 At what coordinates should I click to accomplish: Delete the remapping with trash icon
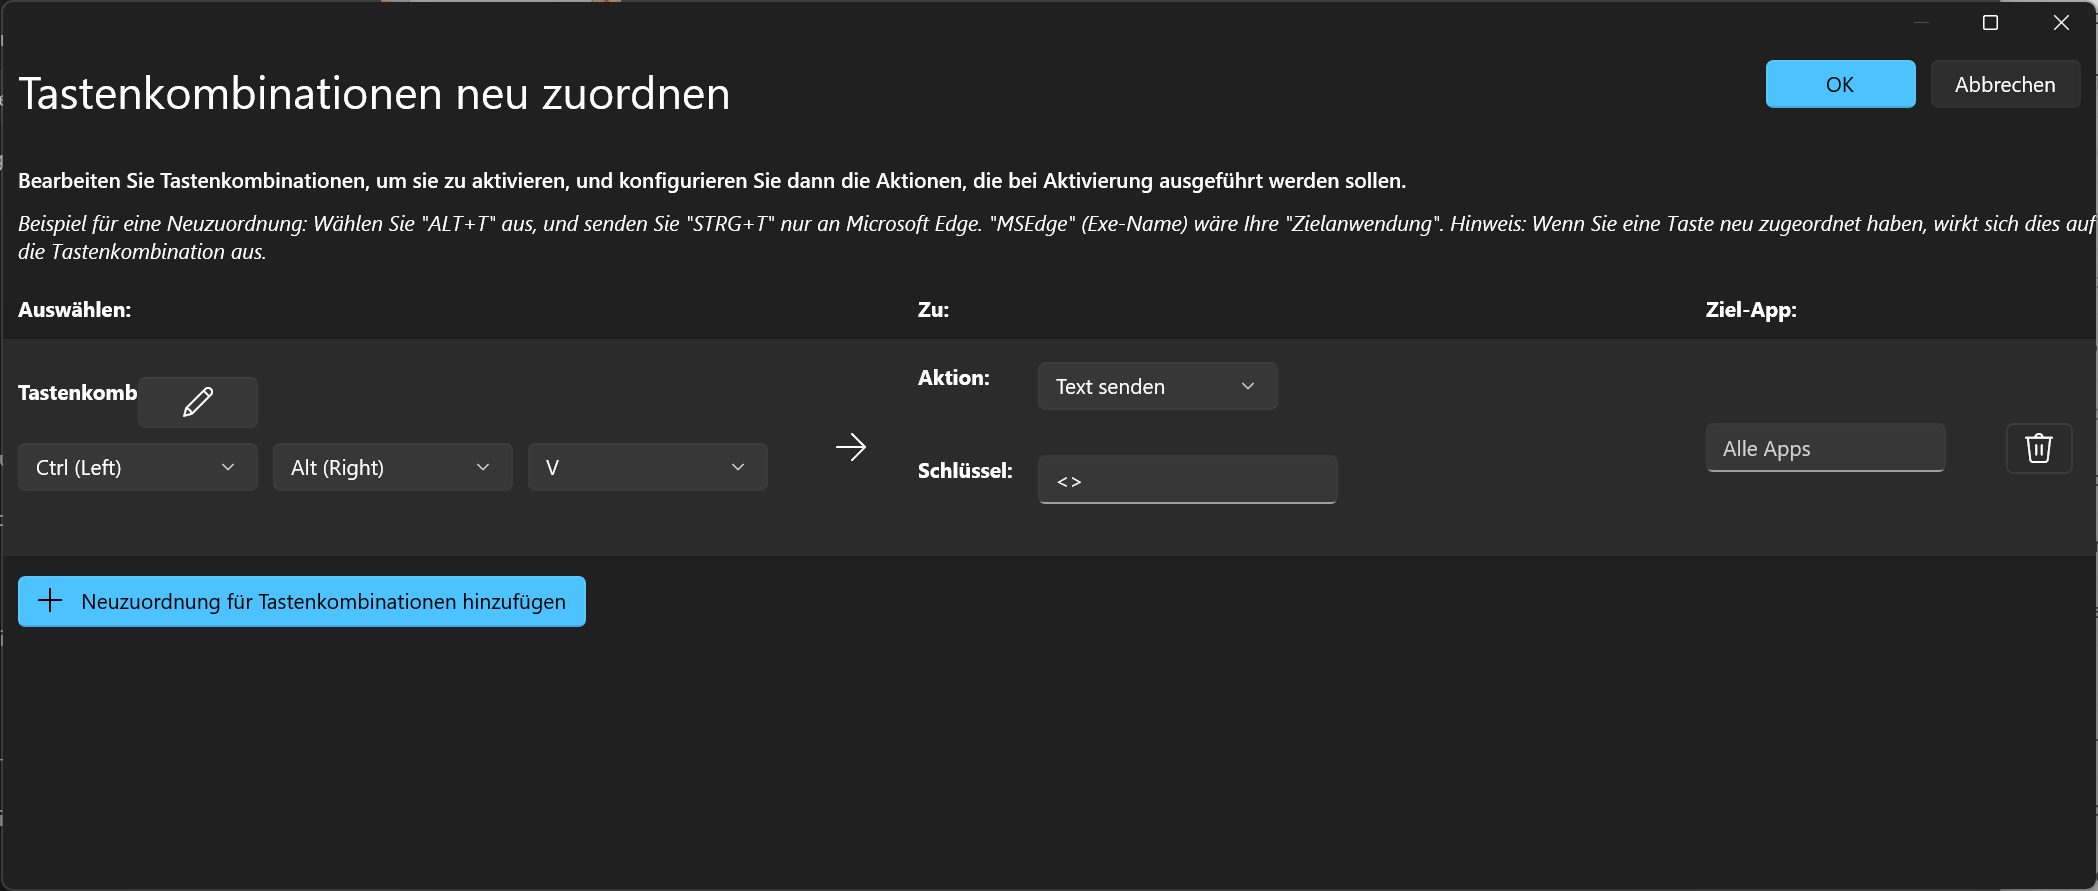coord(2039,448)
